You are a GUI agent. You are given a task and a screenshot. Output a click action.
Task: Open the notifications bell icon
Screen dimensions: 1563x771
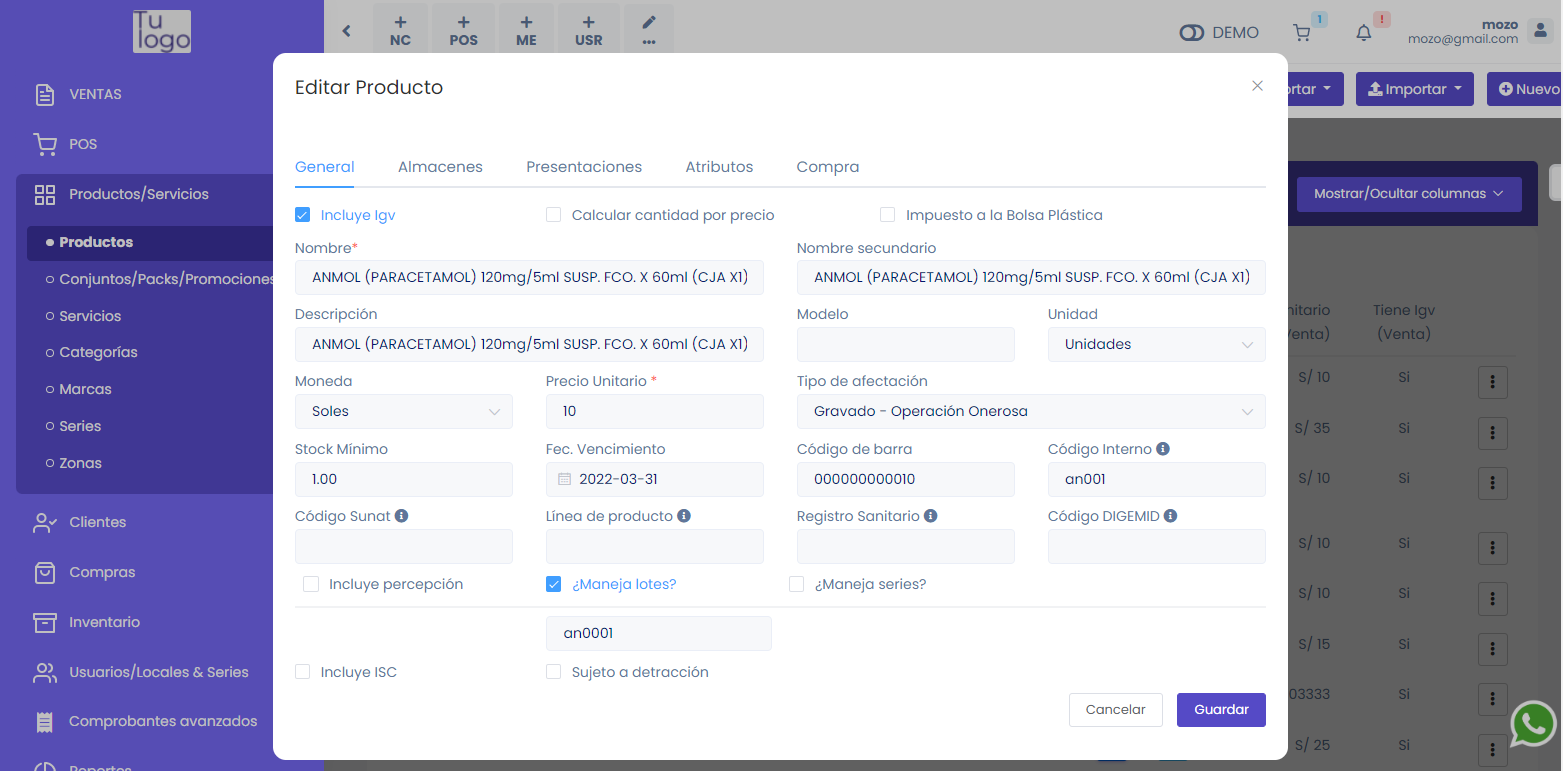tap(1364, 33)
